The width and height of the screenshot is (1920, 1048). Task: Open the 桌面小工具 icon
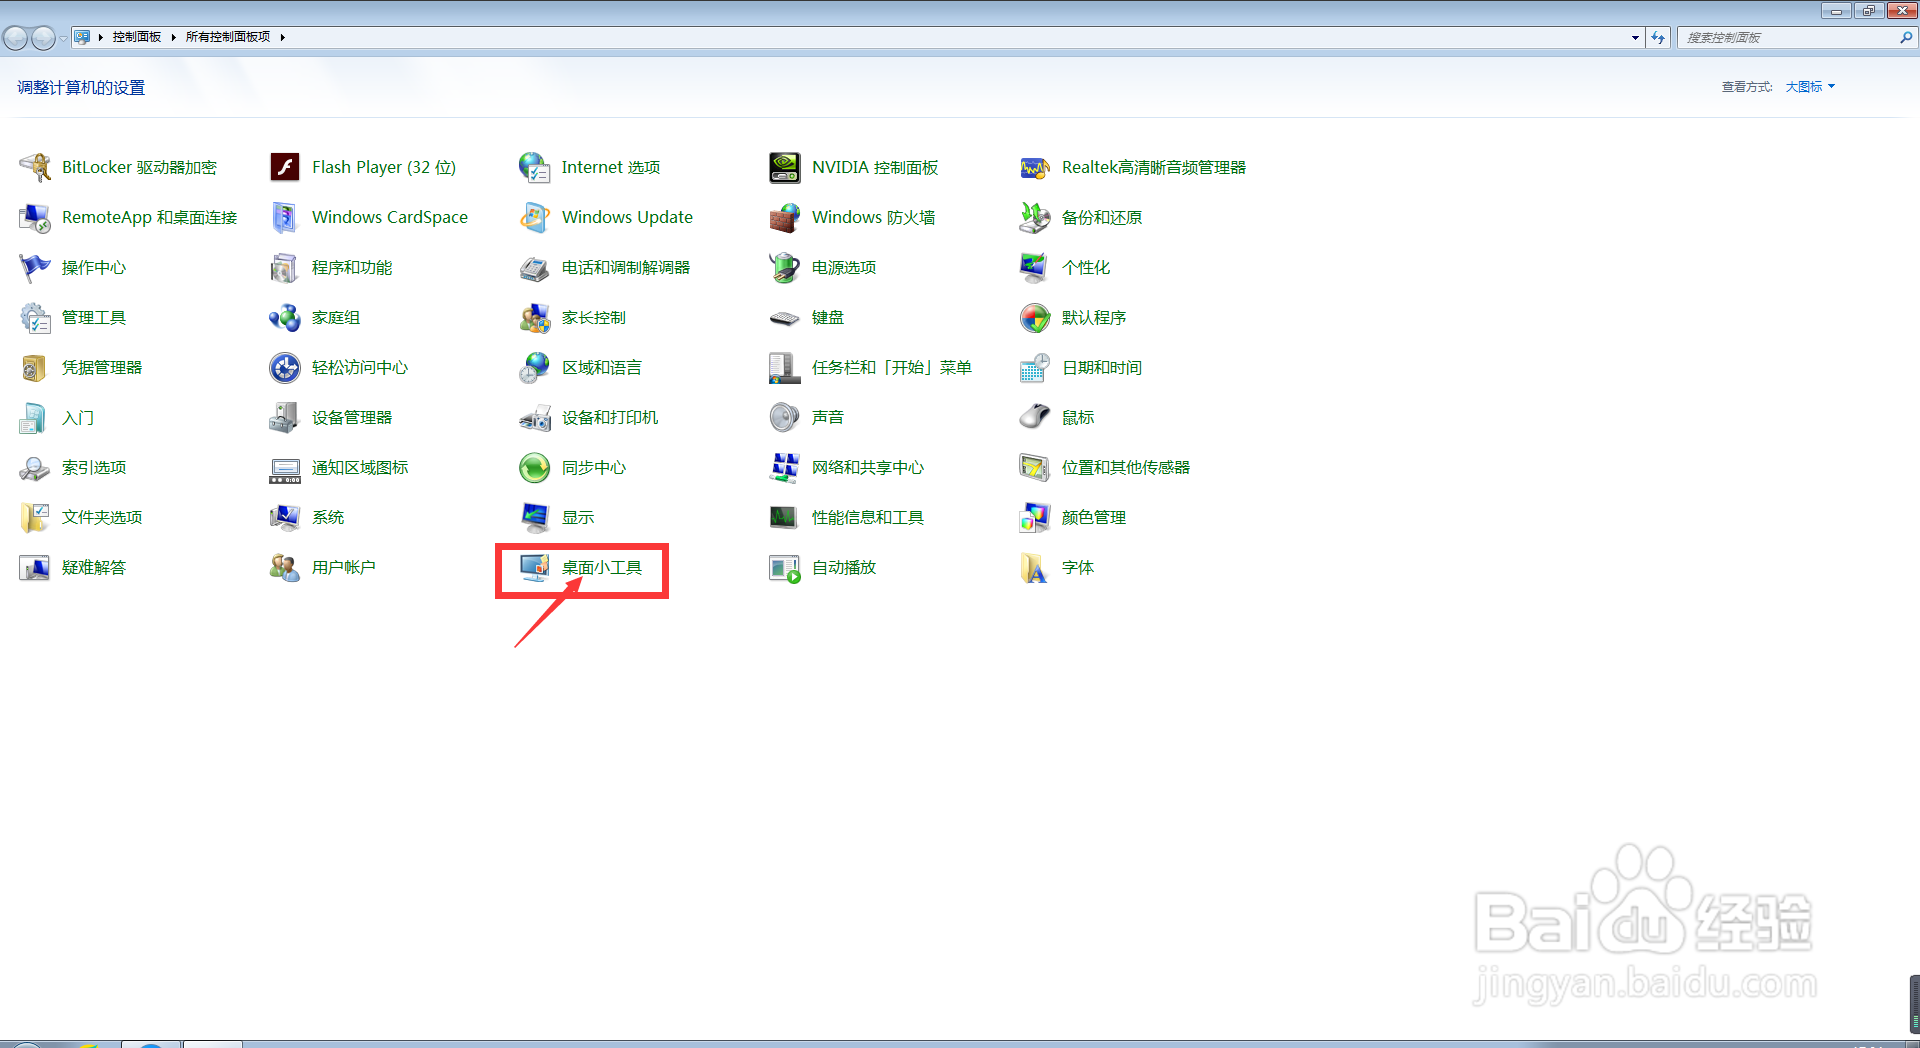(x=535, y=567)
